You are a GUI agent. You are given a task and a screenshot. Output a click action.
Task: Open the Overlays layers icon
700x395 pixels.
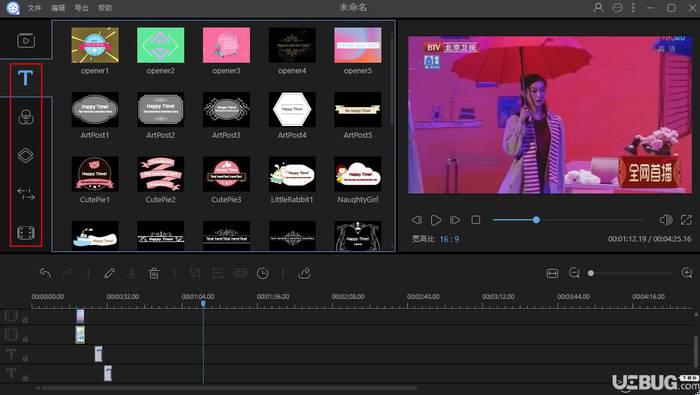click(25, 155)
